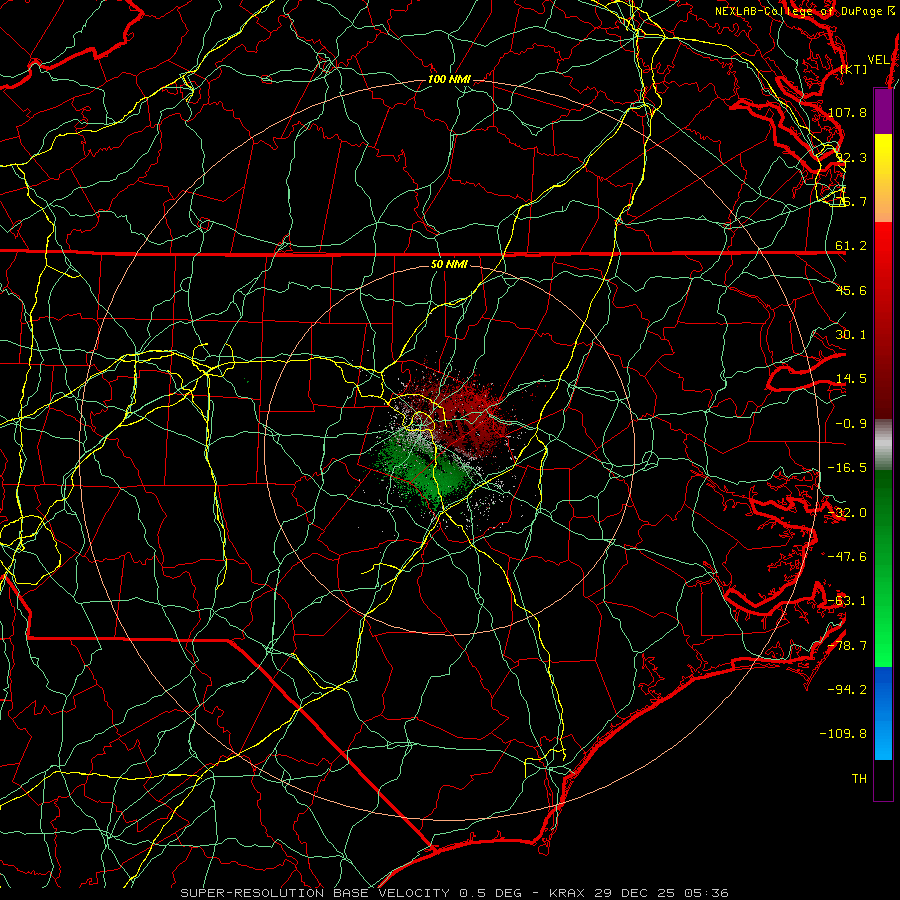Click the VEL legend title

(x=878, y=59)
